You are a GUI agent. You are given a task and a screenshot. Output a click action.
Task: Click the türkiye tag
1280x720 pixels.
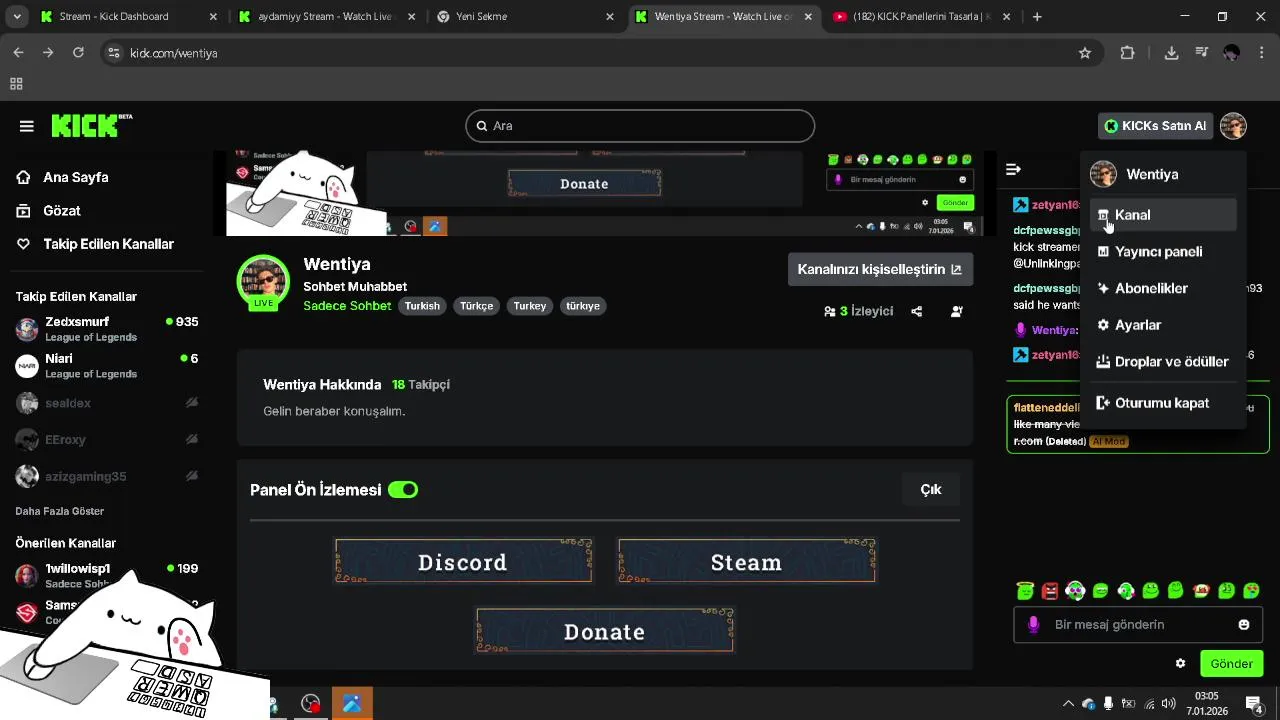click(583, 306)
